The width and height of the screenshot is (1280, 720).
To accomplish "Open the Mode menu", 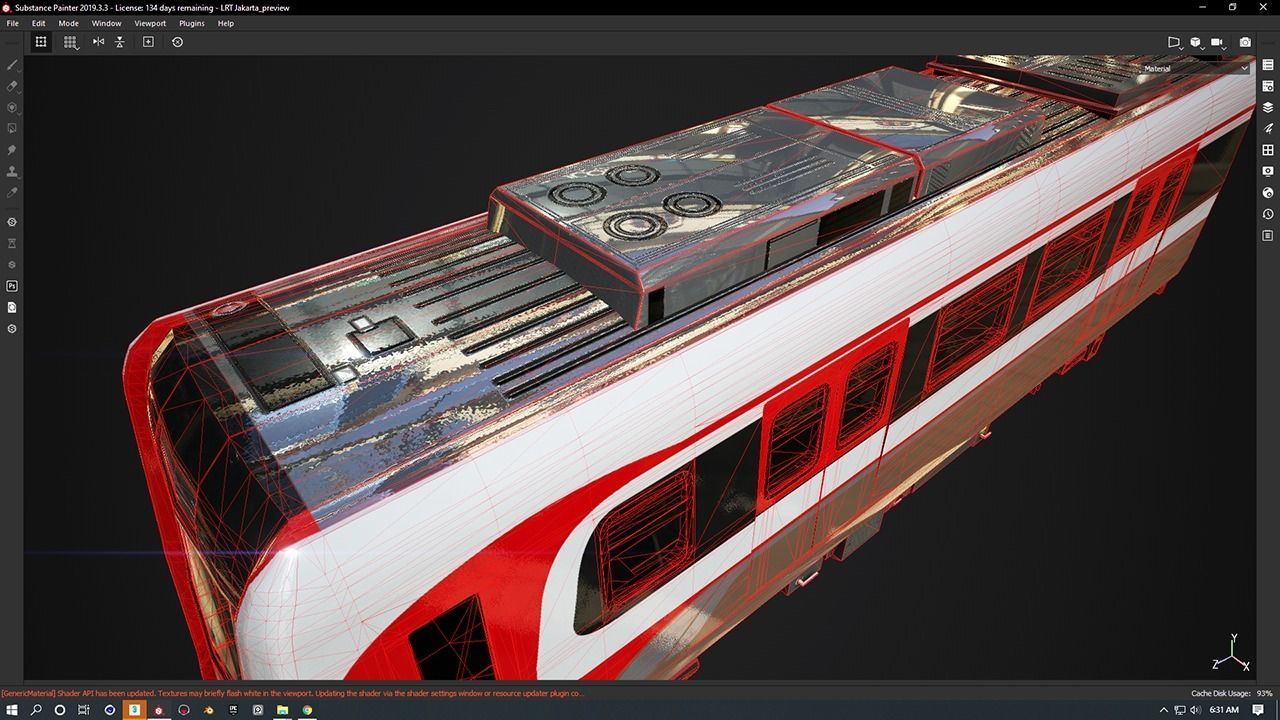I will point(68,23).
